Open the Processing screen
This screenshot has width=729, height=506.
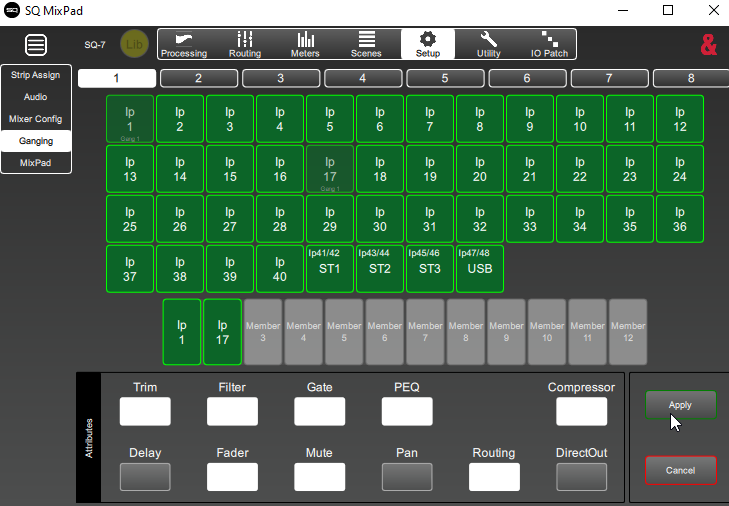click(184, 45)
